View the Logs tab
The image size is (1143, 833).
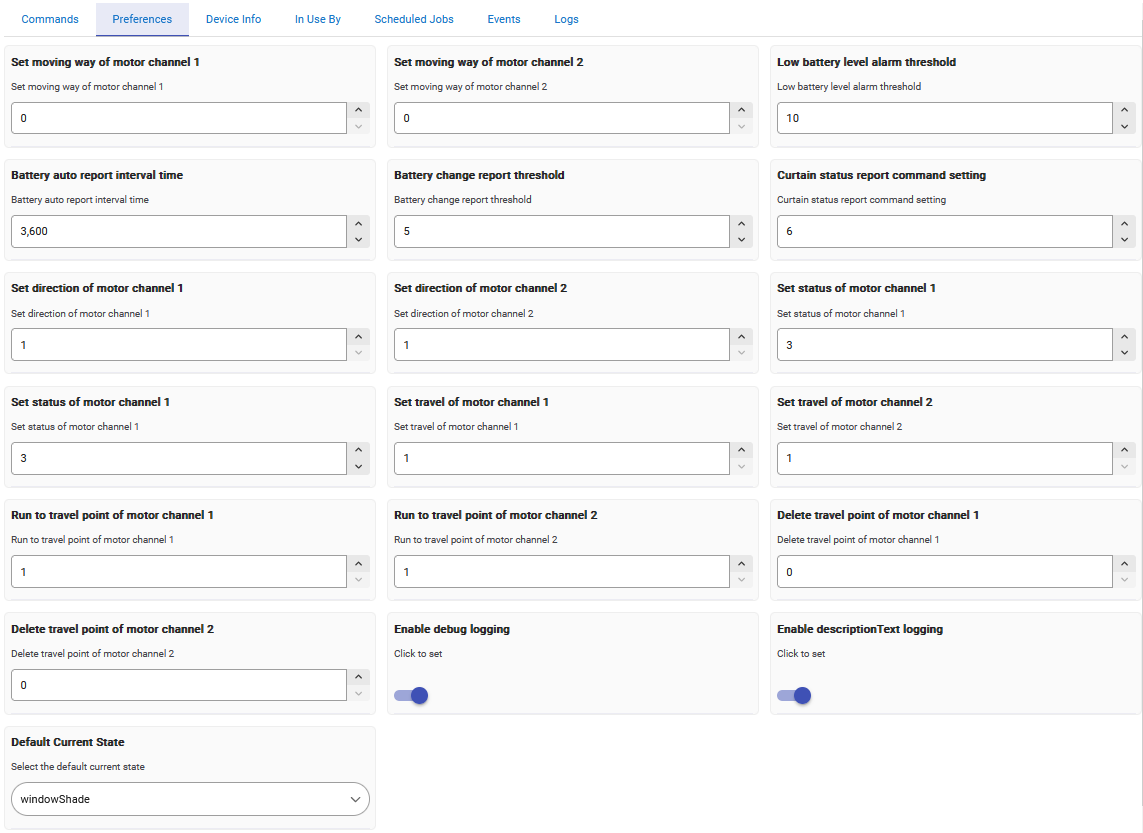pos(566,19)
